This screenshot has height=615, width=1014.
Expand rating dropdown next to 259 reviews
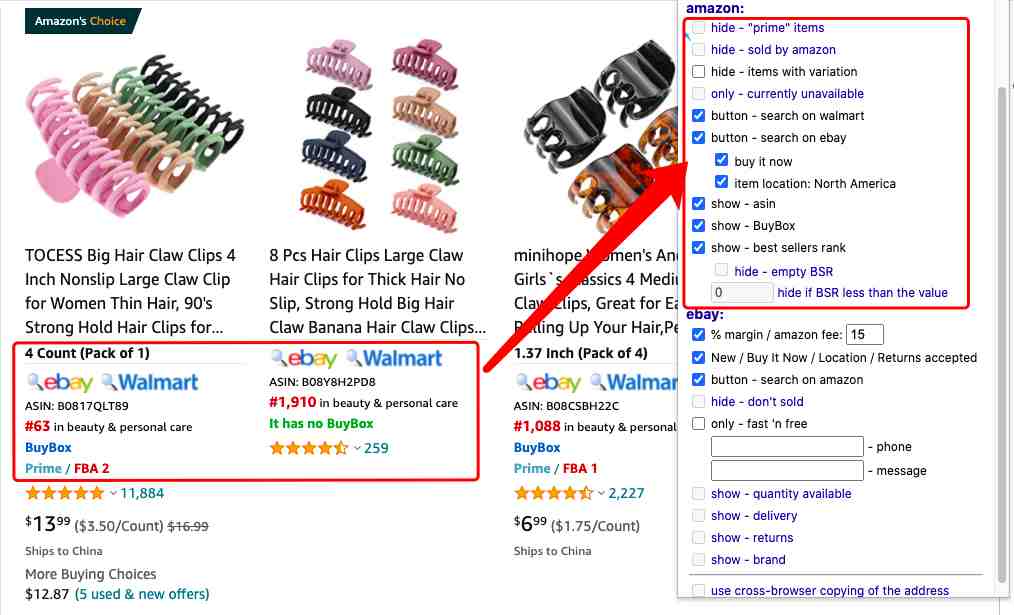pyautogui.click(x=357, y=448)
